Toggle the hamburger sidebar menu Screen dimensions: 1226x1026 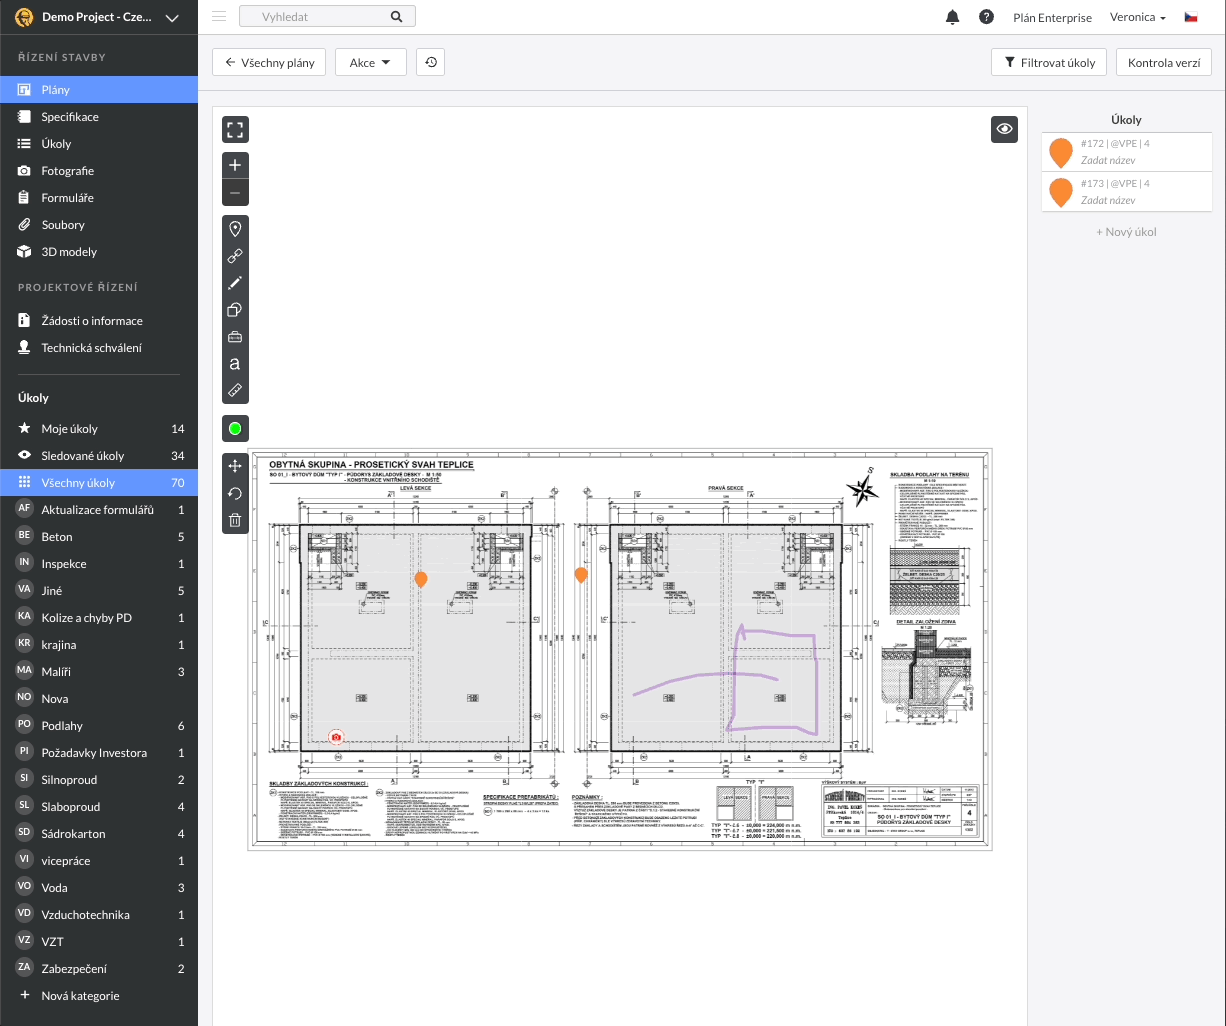pos(219,17)
